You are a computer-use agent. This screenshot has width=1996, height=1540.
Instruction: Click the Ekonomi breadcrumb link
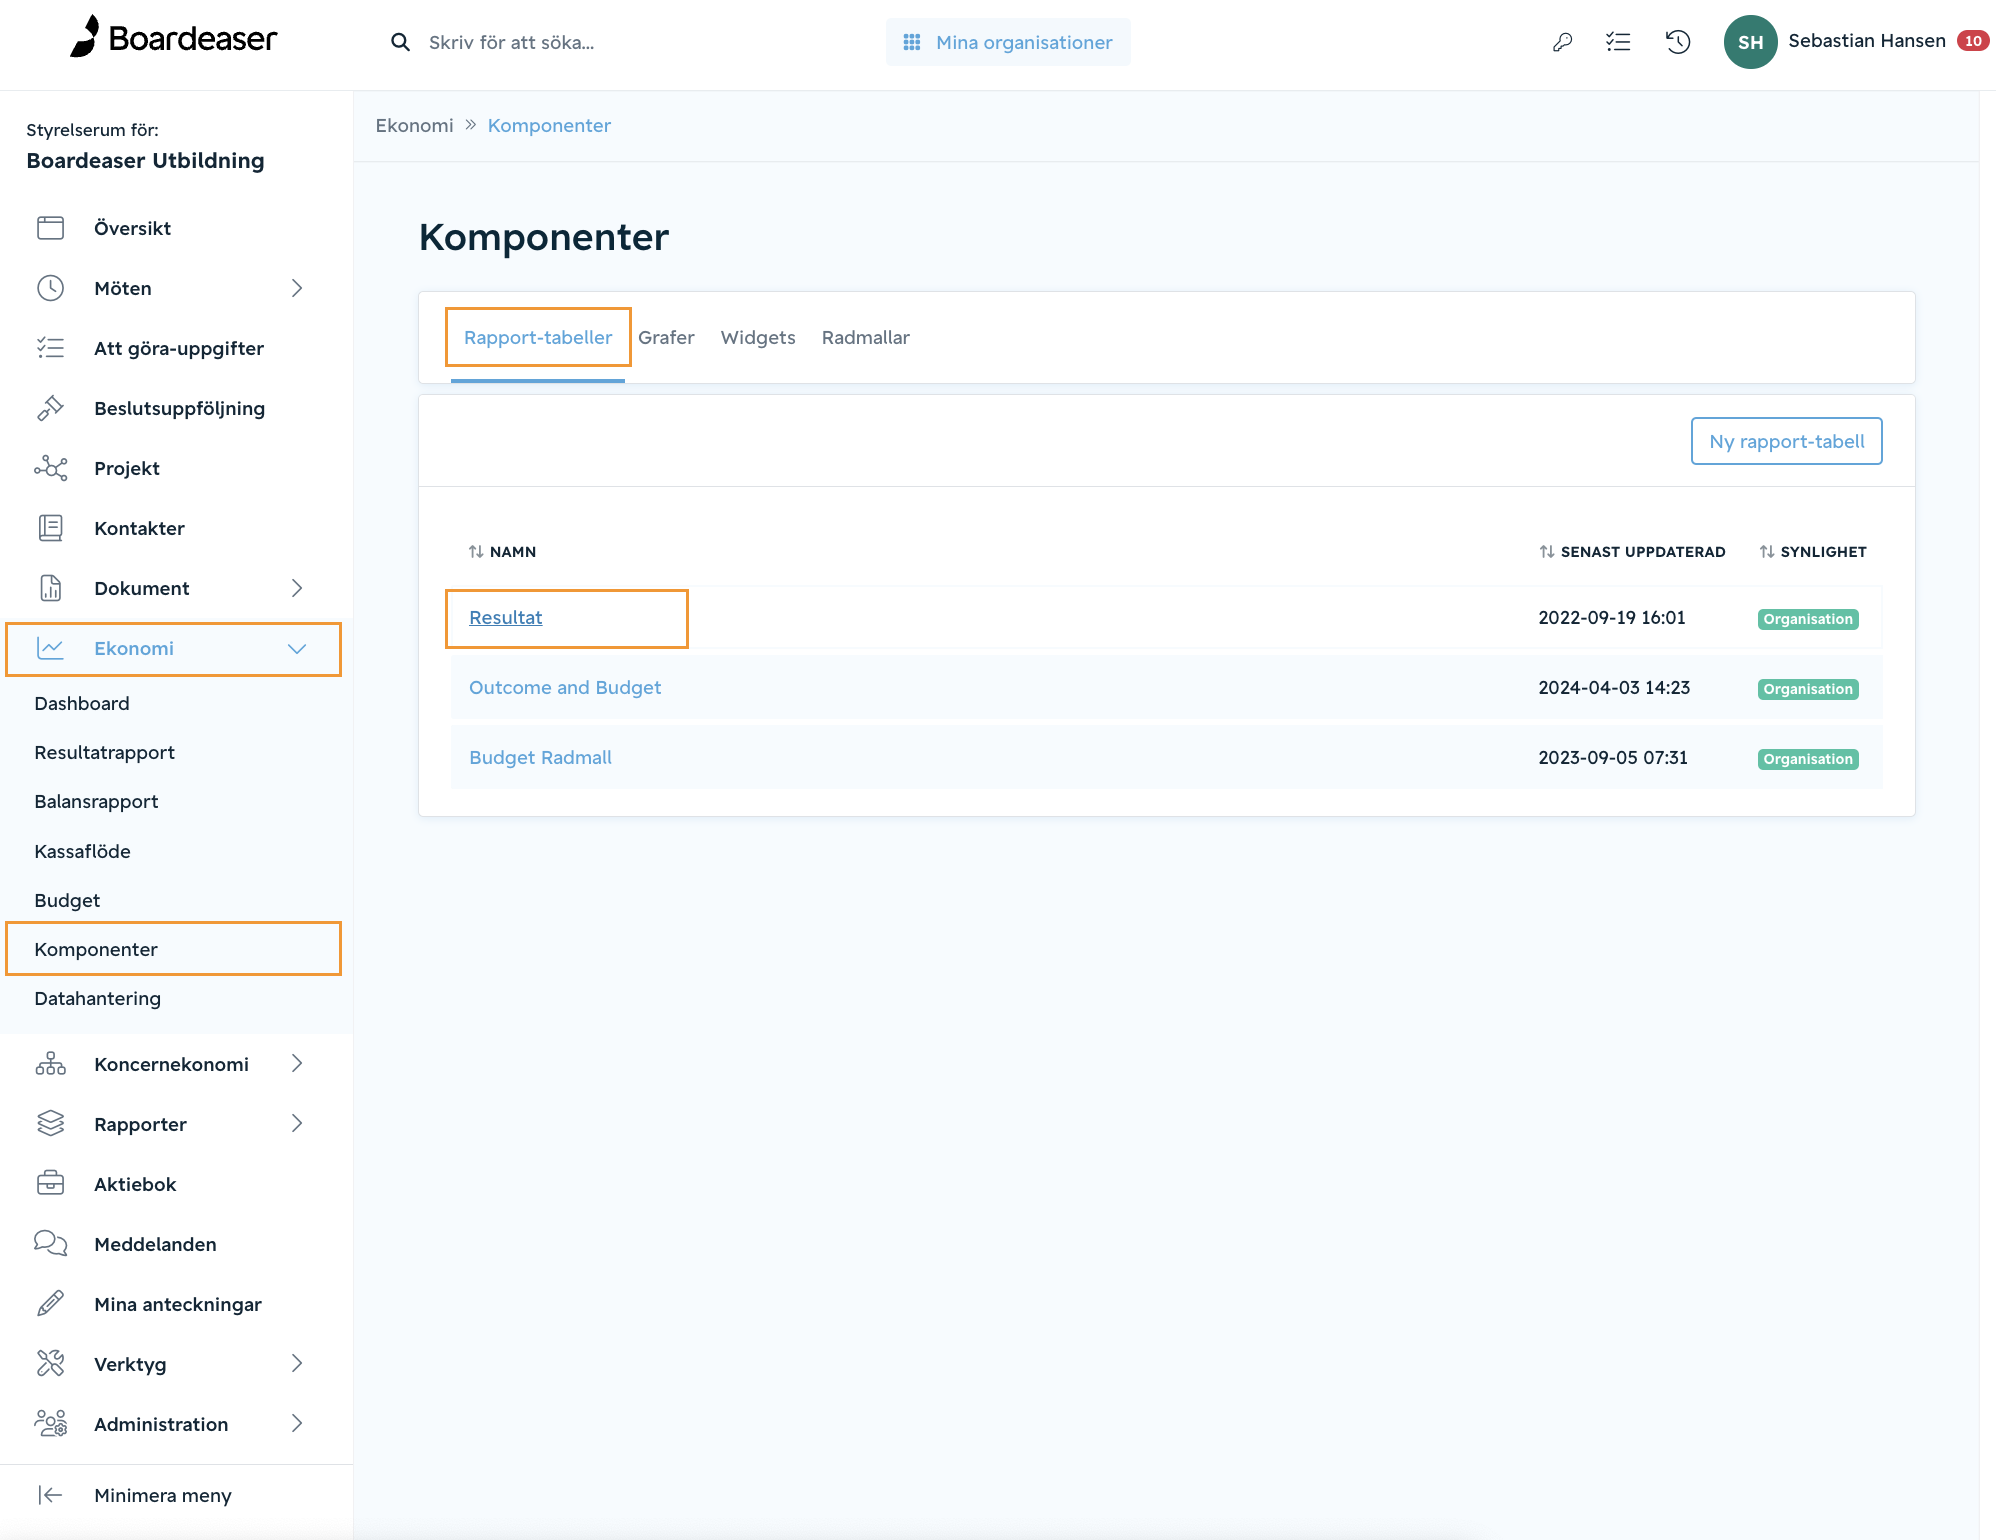(414, 126)
